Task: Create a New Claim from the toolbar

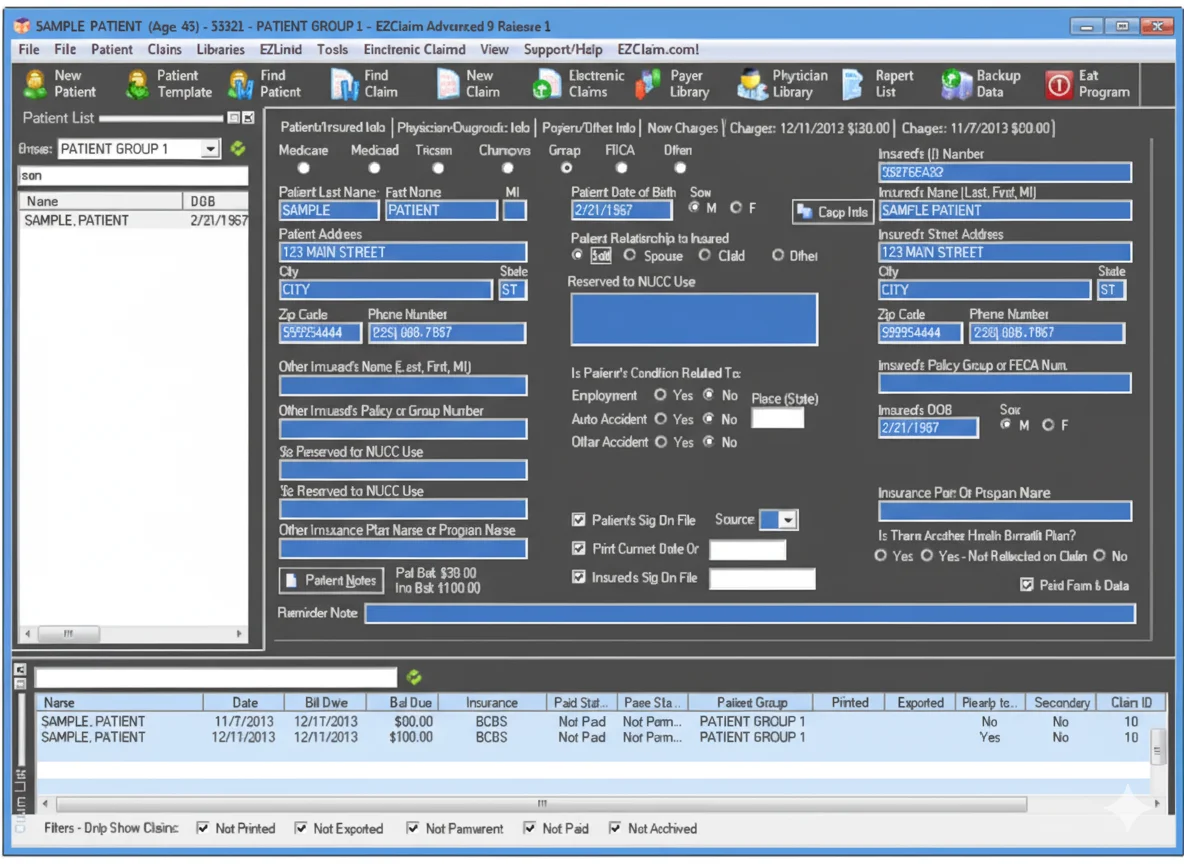Action: coord(447,84)
